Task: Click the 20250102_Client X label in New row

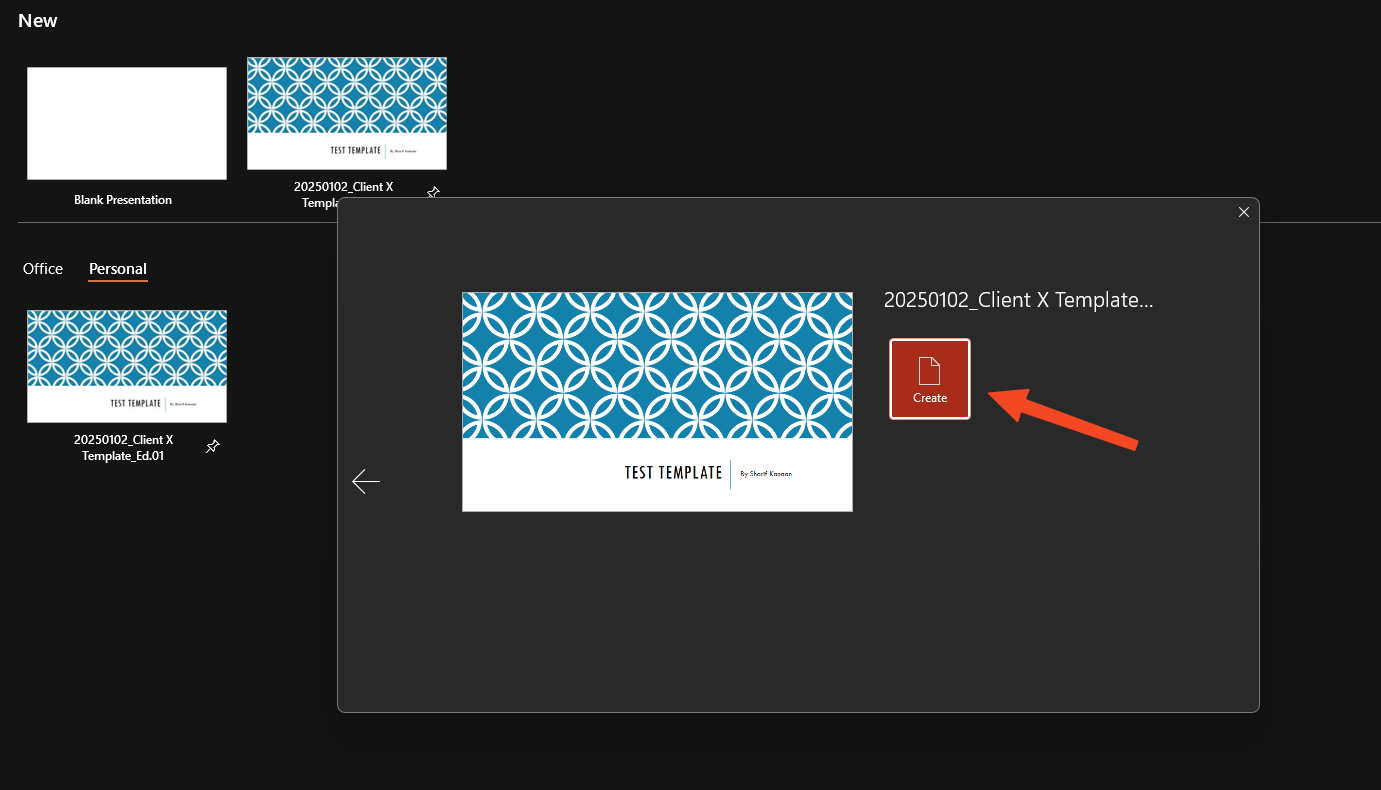Action: (343, 187)
